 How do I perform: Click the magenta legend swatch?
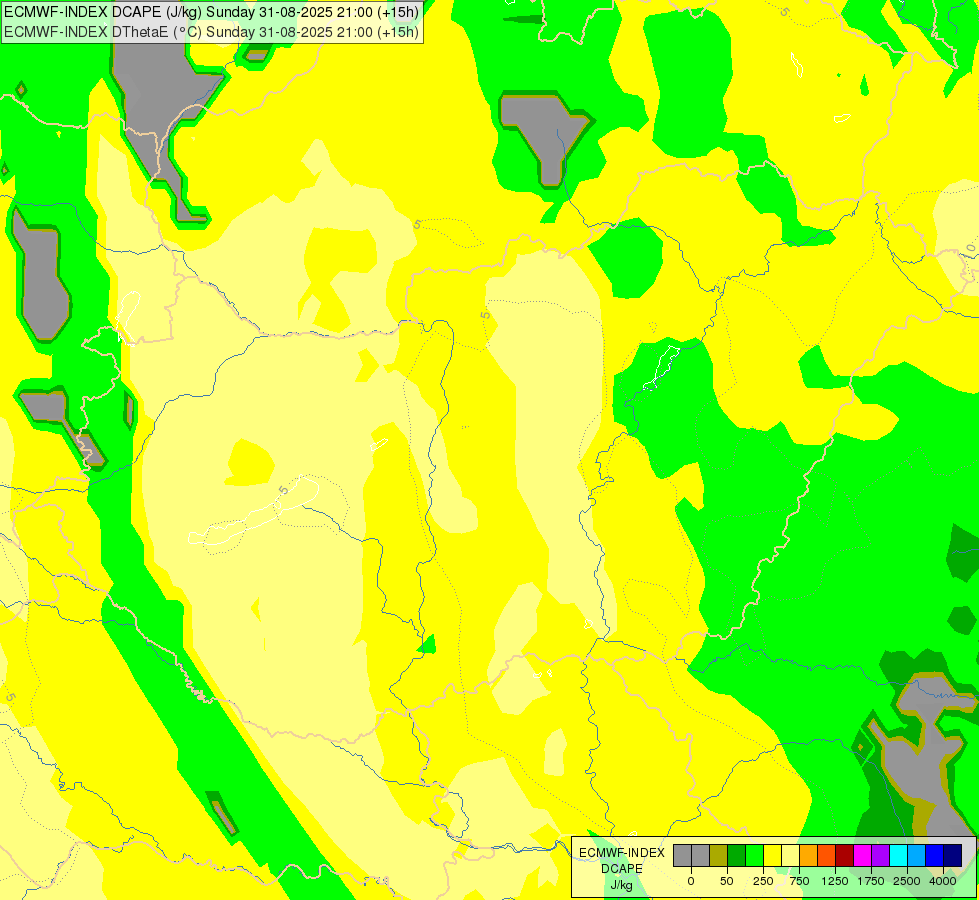tap(863, 856)
